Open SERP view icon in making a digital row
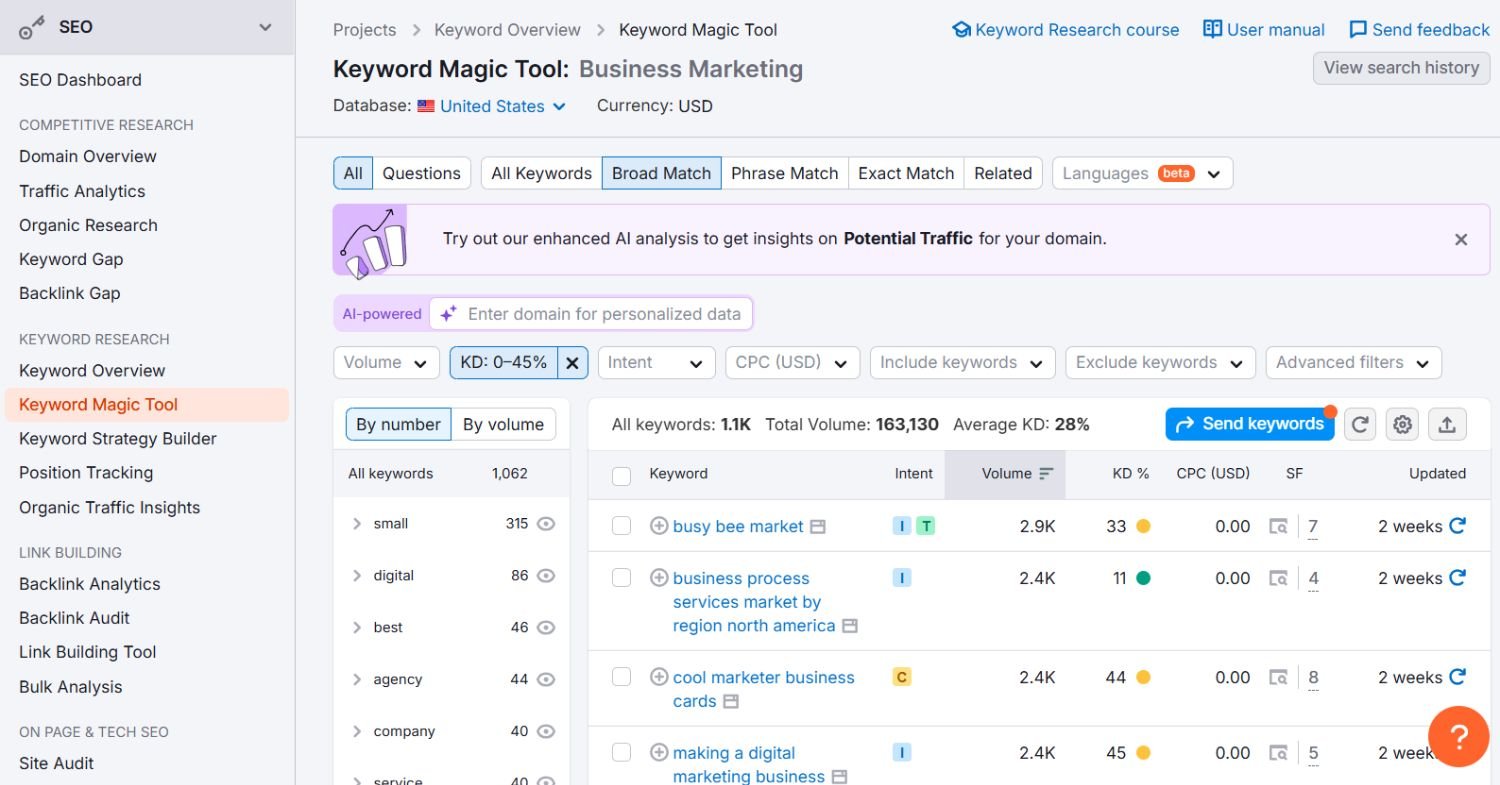This screenshot has height=785, width=1500. coord(1278,753)
